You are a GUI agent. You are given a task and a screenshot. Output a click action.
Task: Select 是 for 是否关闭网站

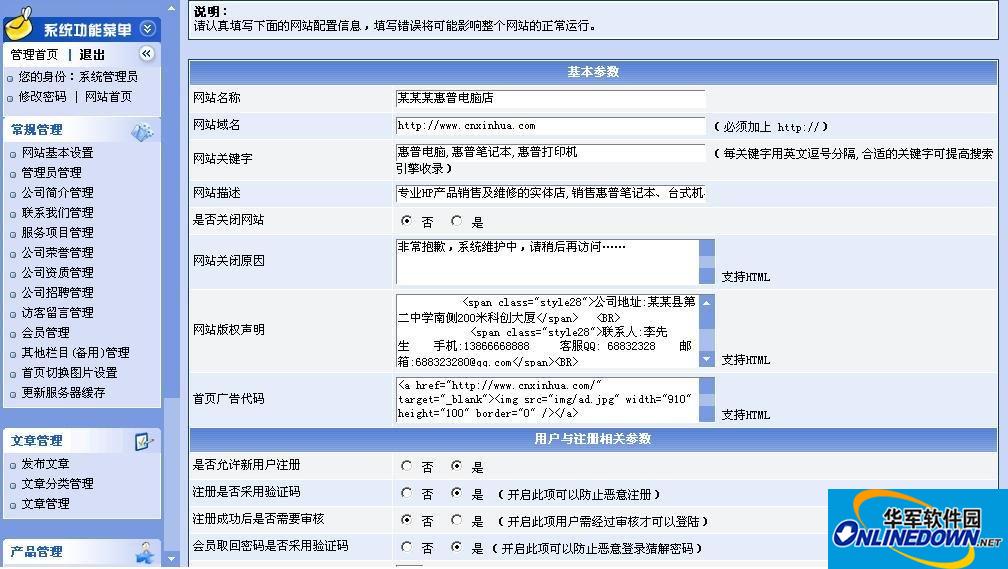456,221
